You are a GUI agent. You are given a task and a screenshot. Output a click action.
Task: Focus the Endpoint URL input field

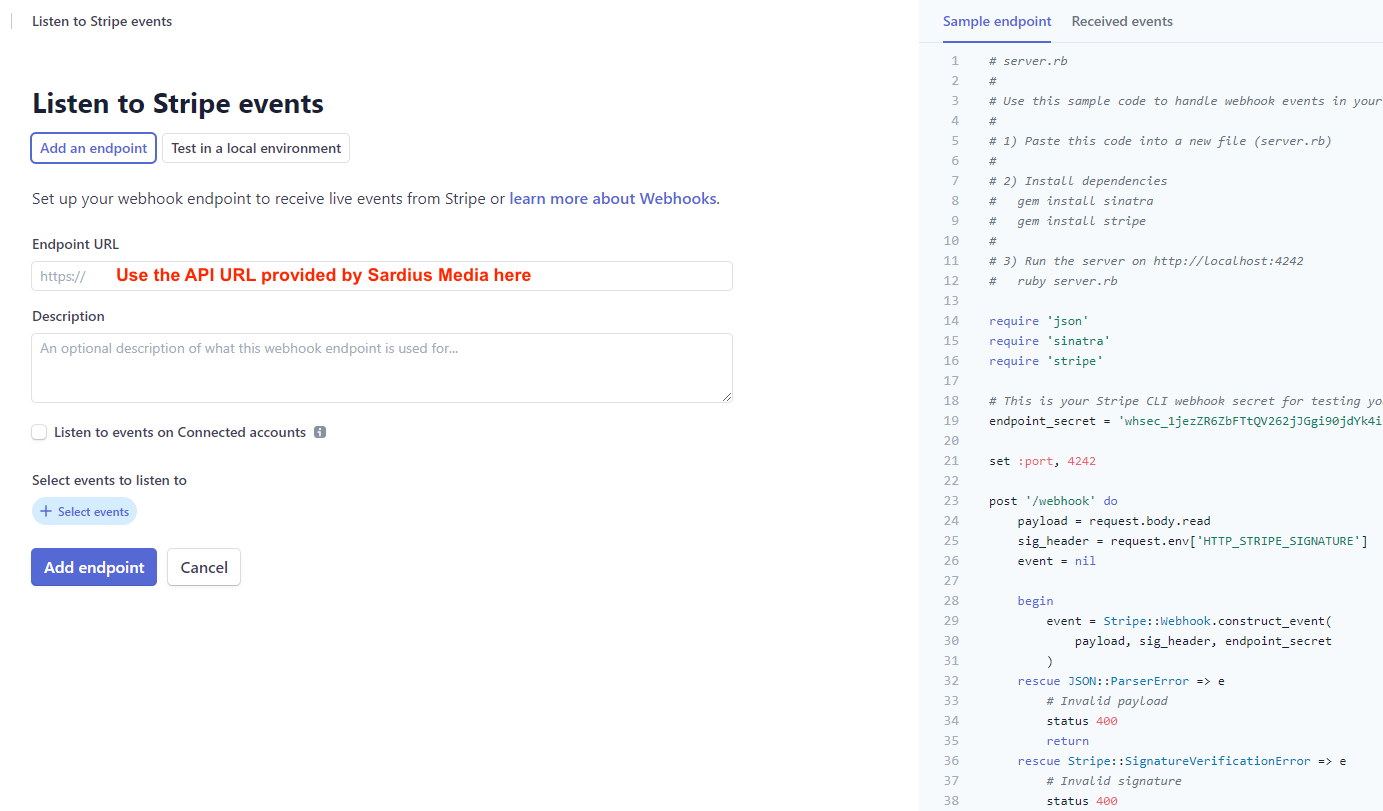coord(382,276)
